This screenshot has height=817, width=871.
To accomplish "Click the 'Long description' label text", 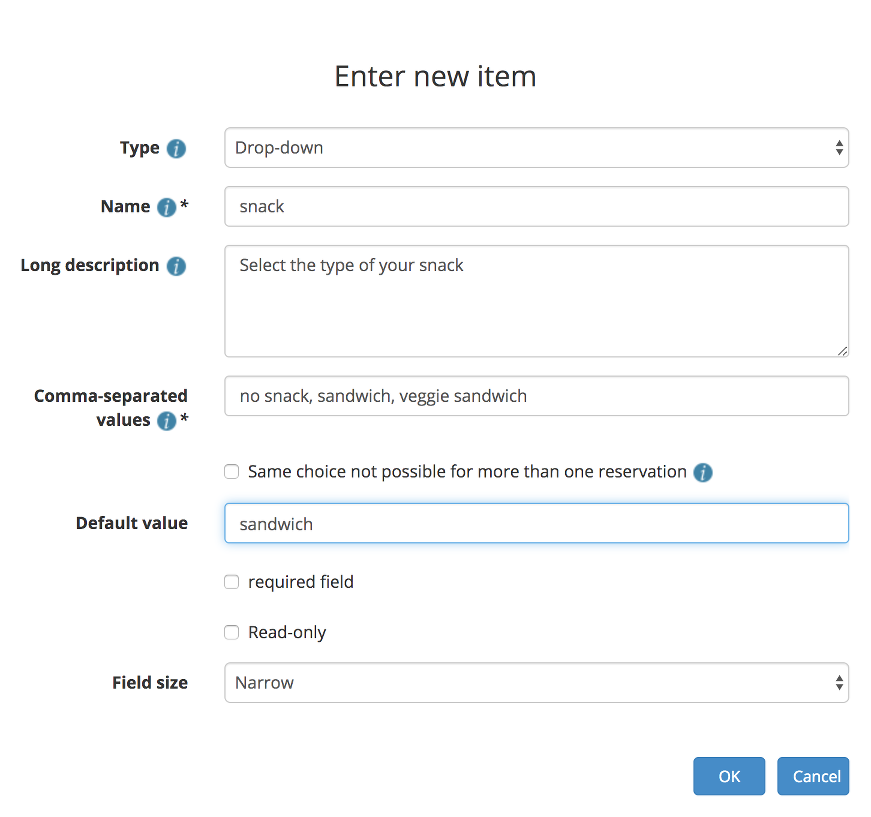I will coord(90,265).
